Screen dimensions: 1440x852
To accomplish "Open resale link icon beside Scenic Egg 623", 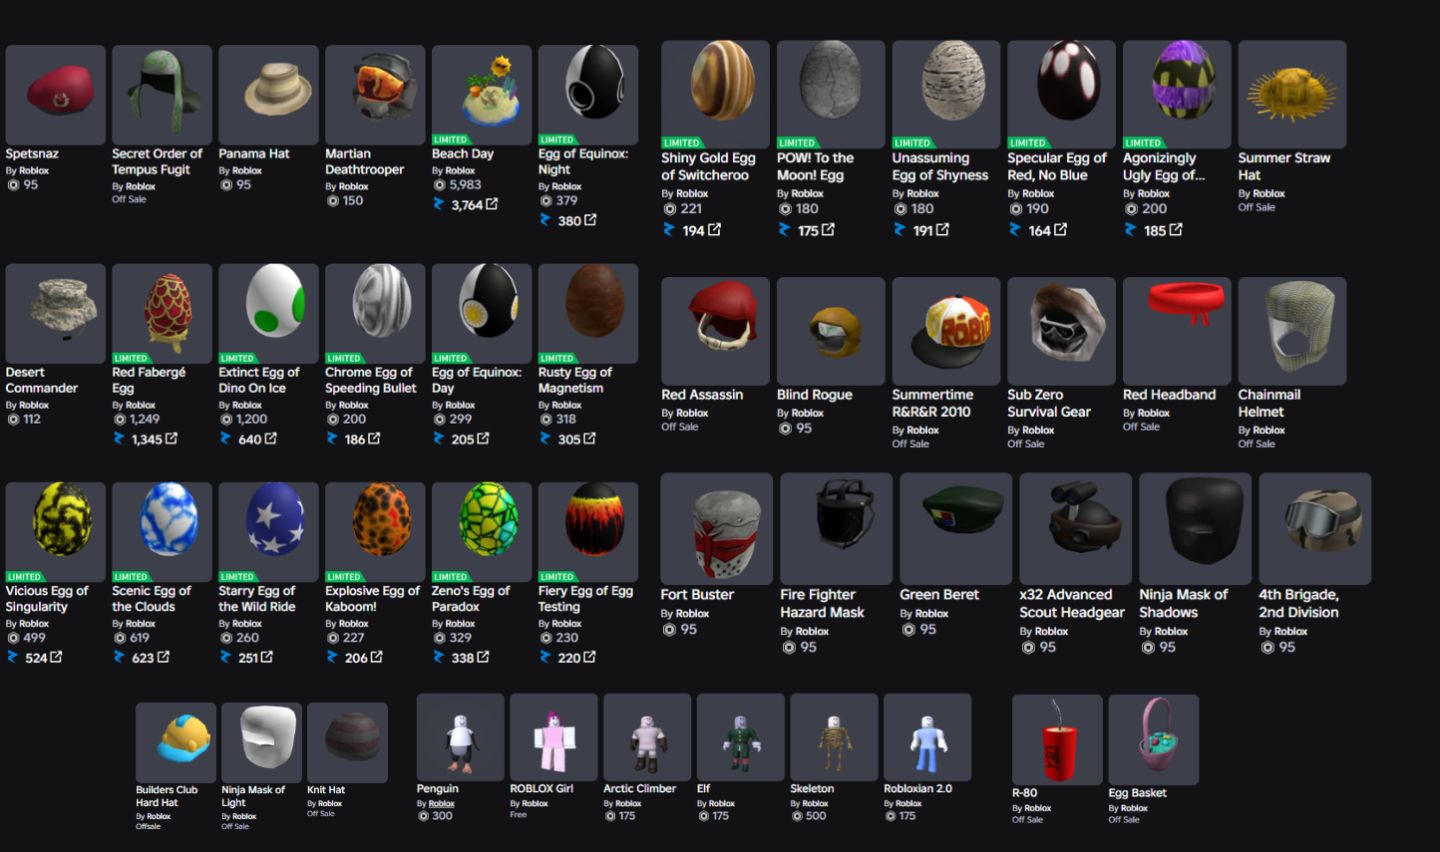I will (163, 657).
